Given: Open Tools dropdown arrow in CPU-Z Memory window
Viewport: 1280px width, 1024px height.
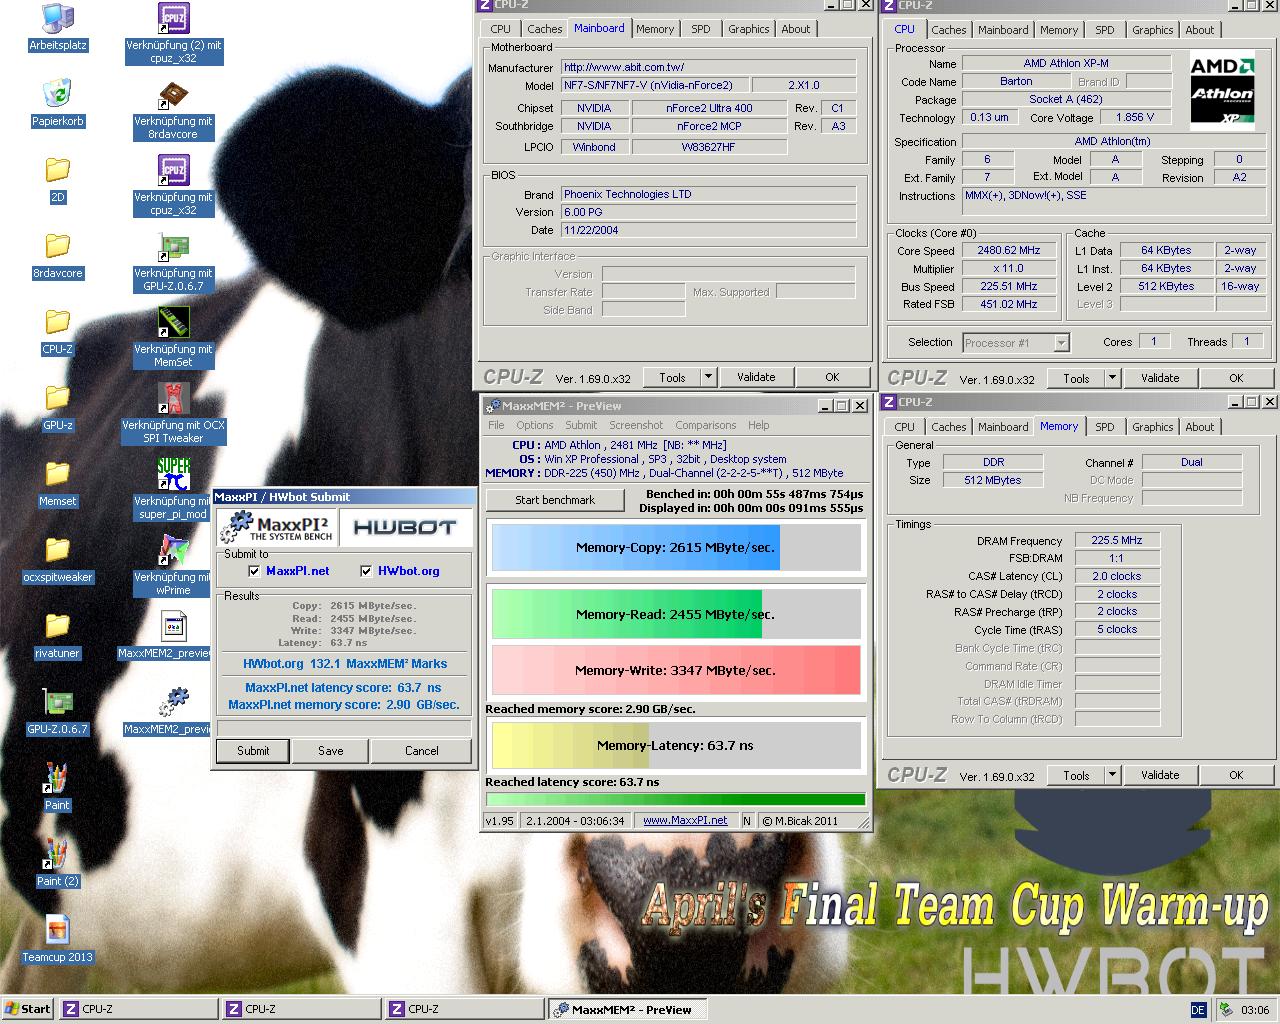Looking at the screenshot, I should (x=1112, y=775).
